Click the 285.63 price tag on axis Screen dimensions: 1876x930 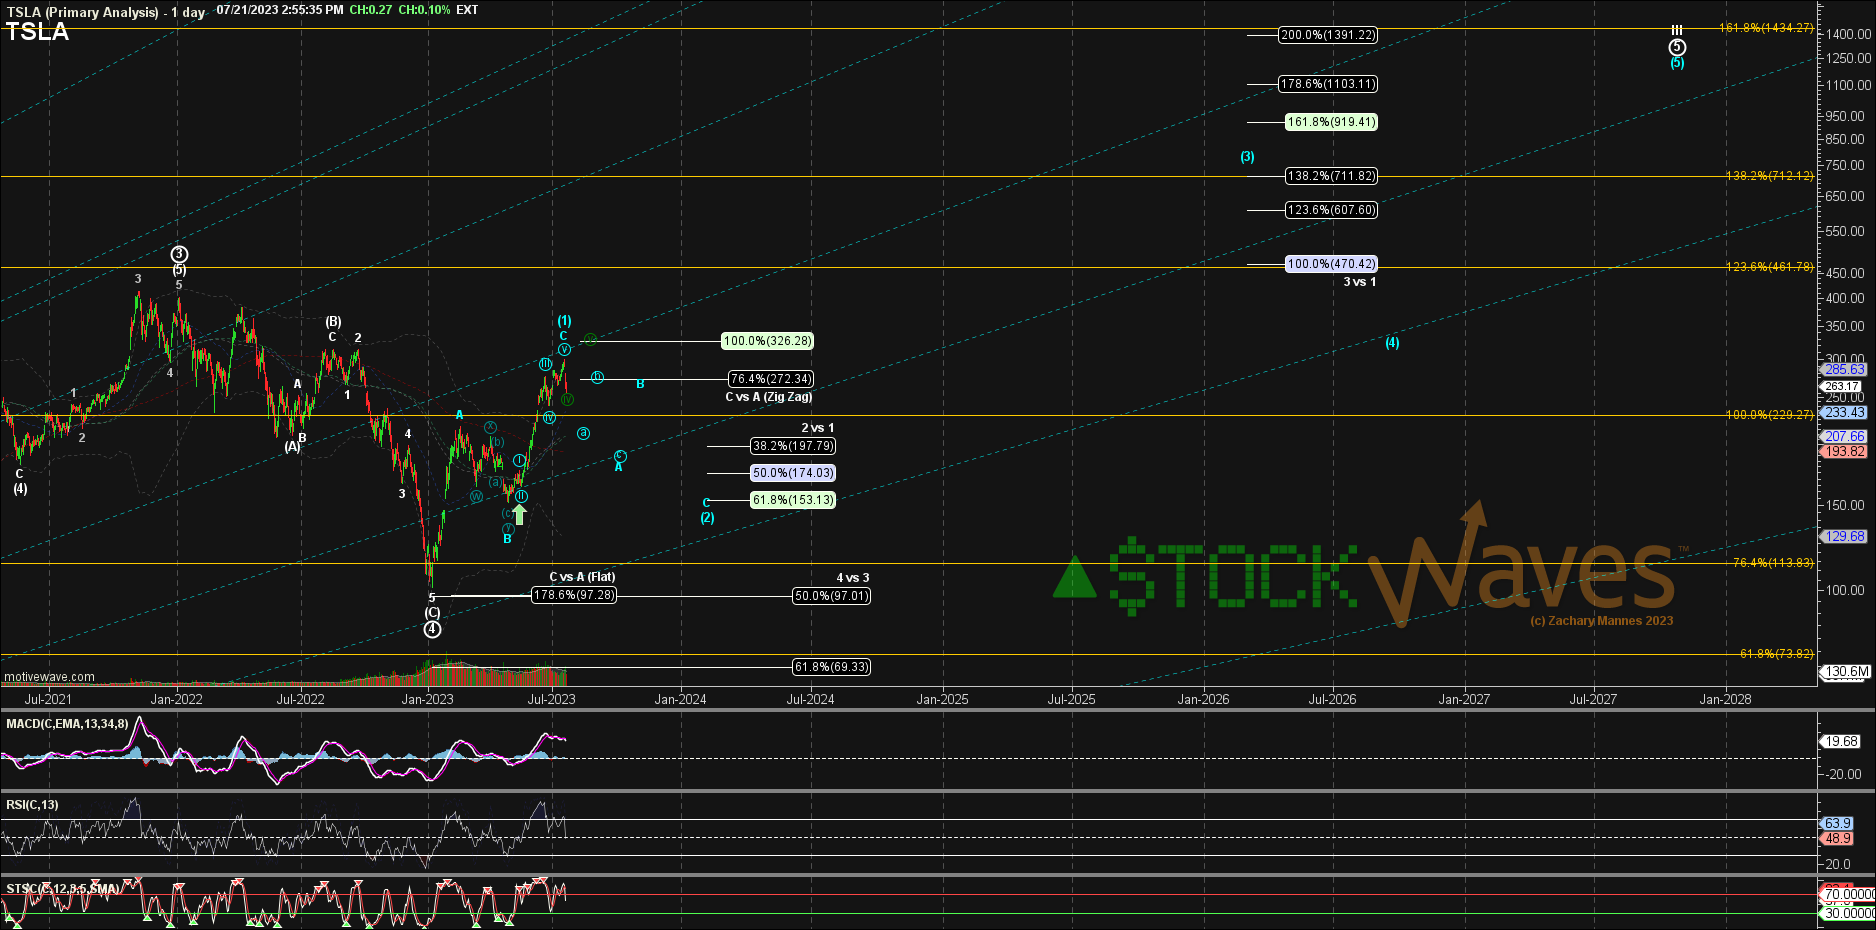(x=1844, y=370)
